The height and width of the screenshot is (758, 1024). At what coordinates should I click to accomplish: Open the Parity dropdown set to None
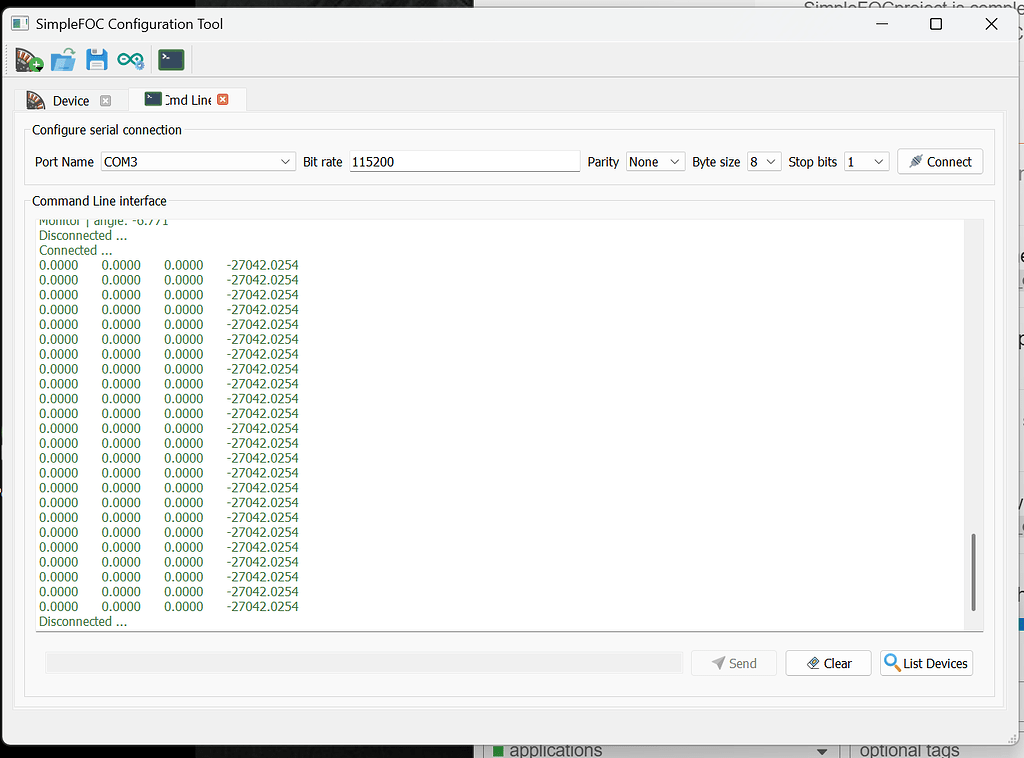point(674,162)
